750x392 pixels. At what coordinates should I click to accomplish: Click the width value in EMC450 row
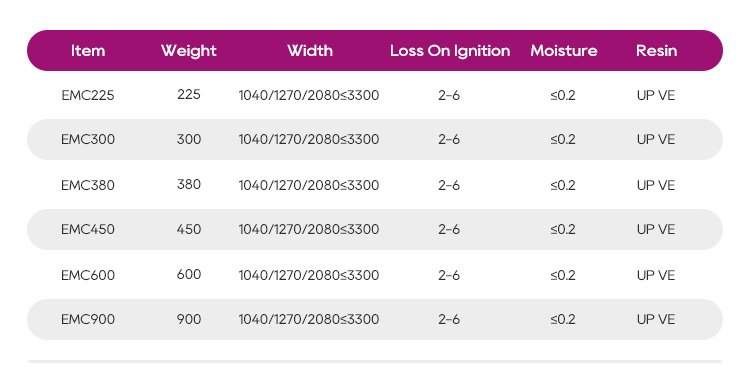(x=309, y=229)
